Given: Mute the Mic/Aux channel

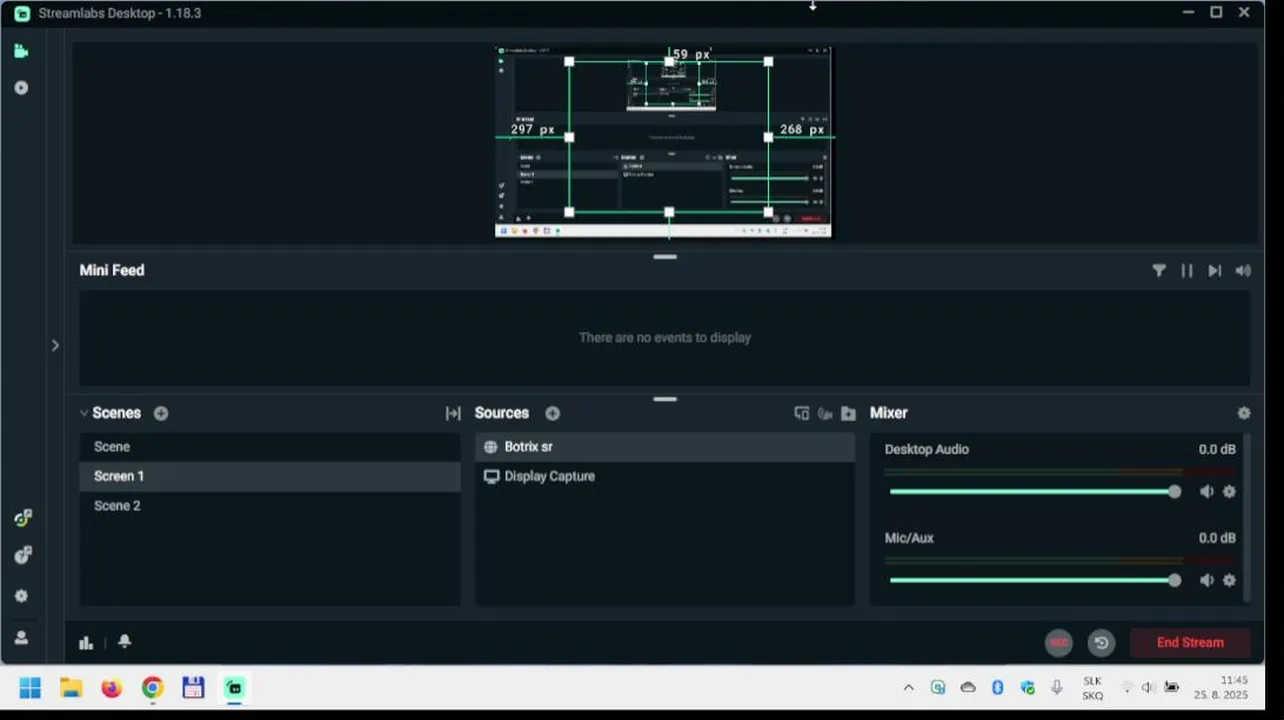Looking at the screenshot, I should (x=1207, y=580).
